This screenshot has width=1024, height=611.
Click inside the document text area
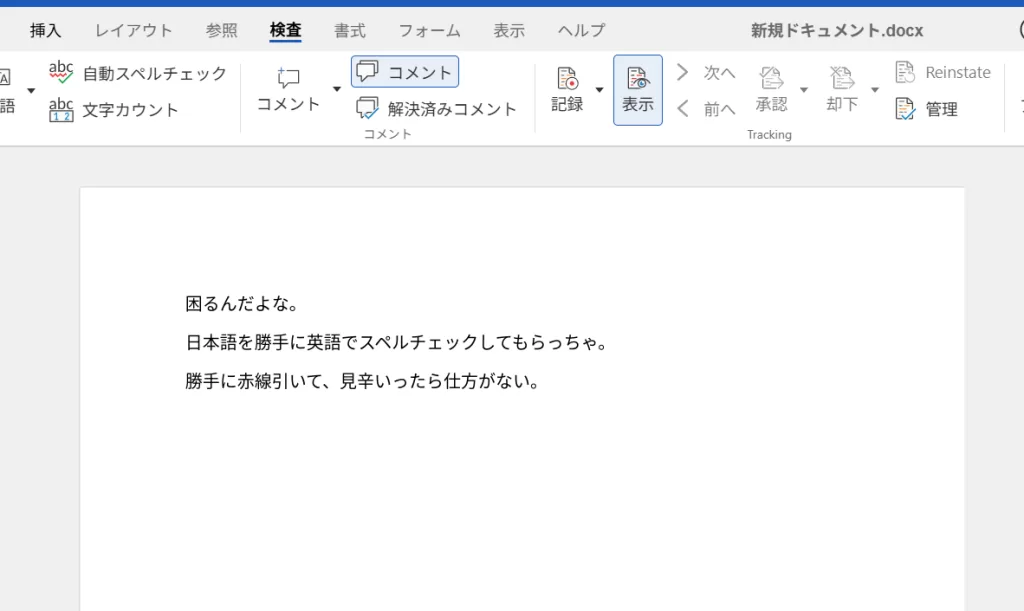coord(400,340)
